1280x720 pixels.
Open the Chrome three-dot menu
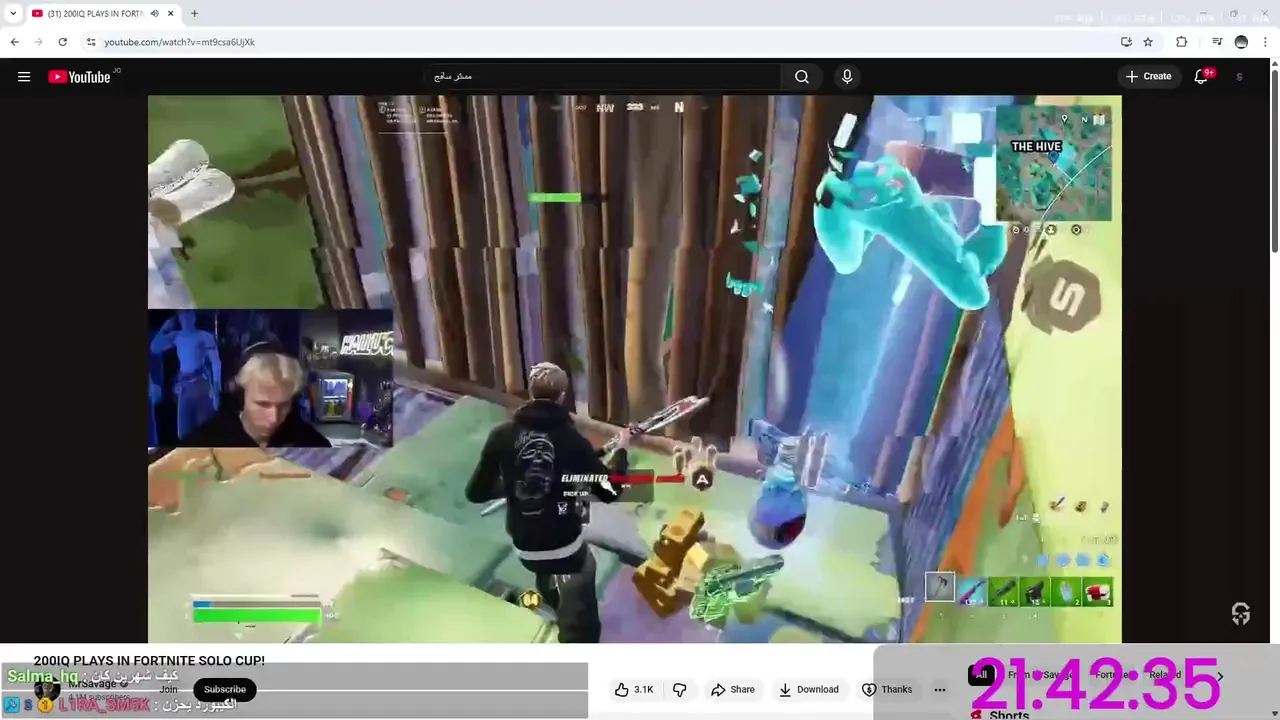tap(1266, 42)
